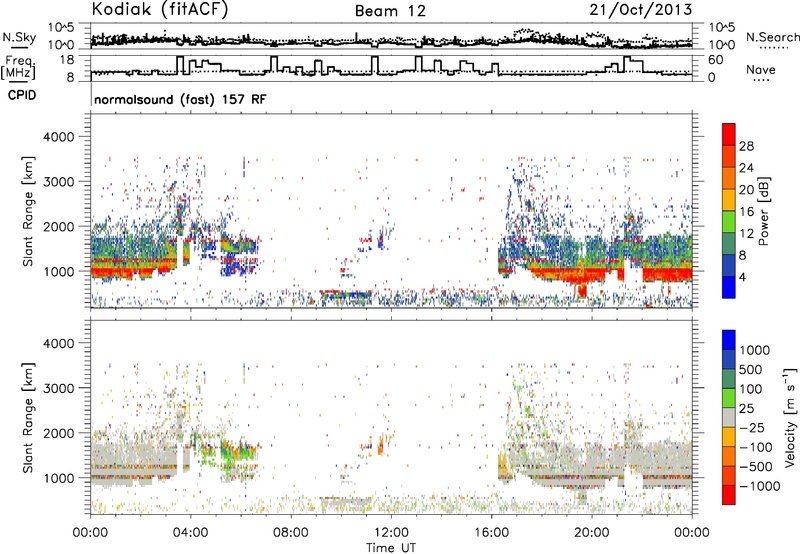Viewport: 800px width, 554px height.
Task: Click the "20" power colorbar label
Action: (x=746, y=190)
